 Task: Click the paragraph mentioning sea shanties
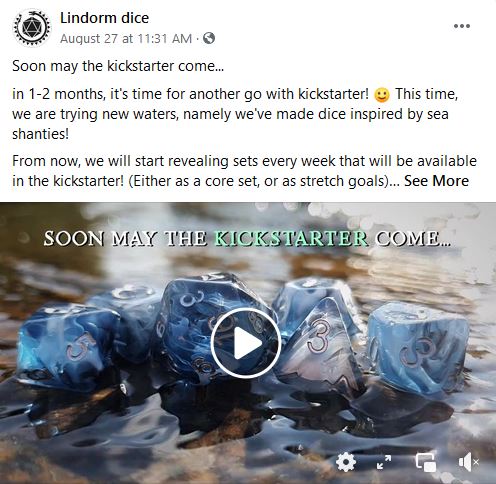coord(235,114)
